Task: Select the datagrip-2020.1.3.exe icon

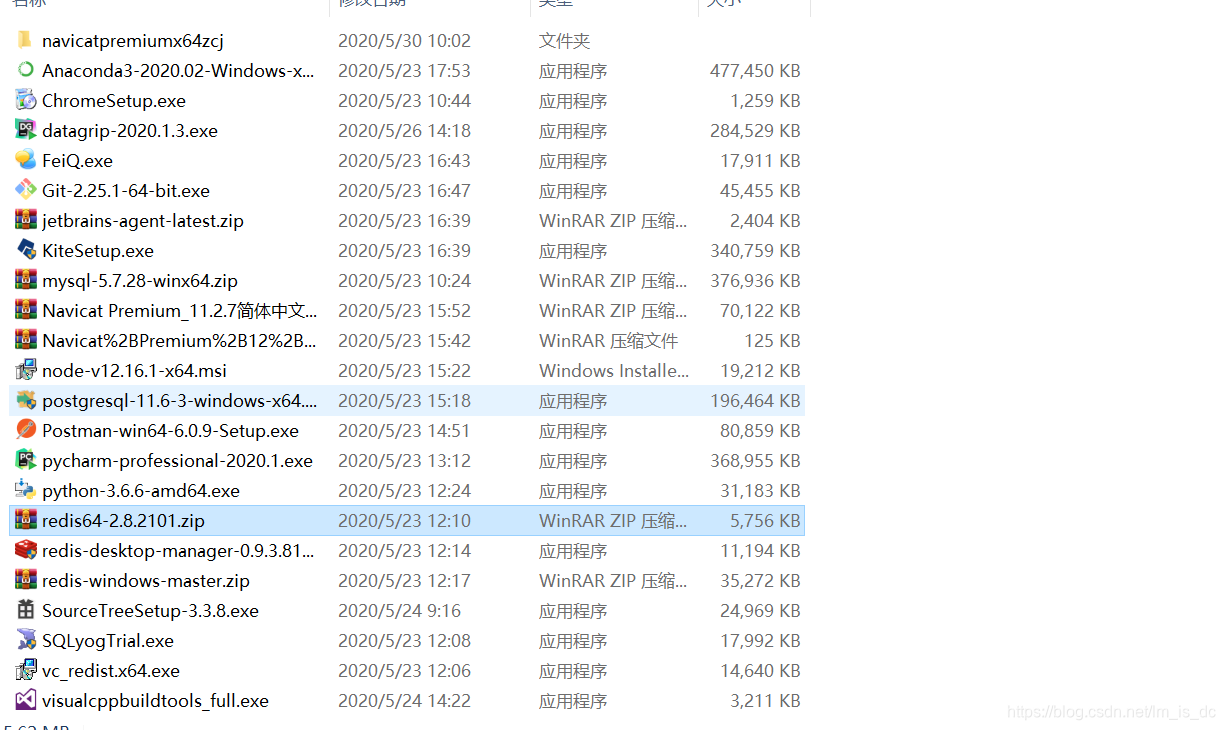Action: (26, 130)
